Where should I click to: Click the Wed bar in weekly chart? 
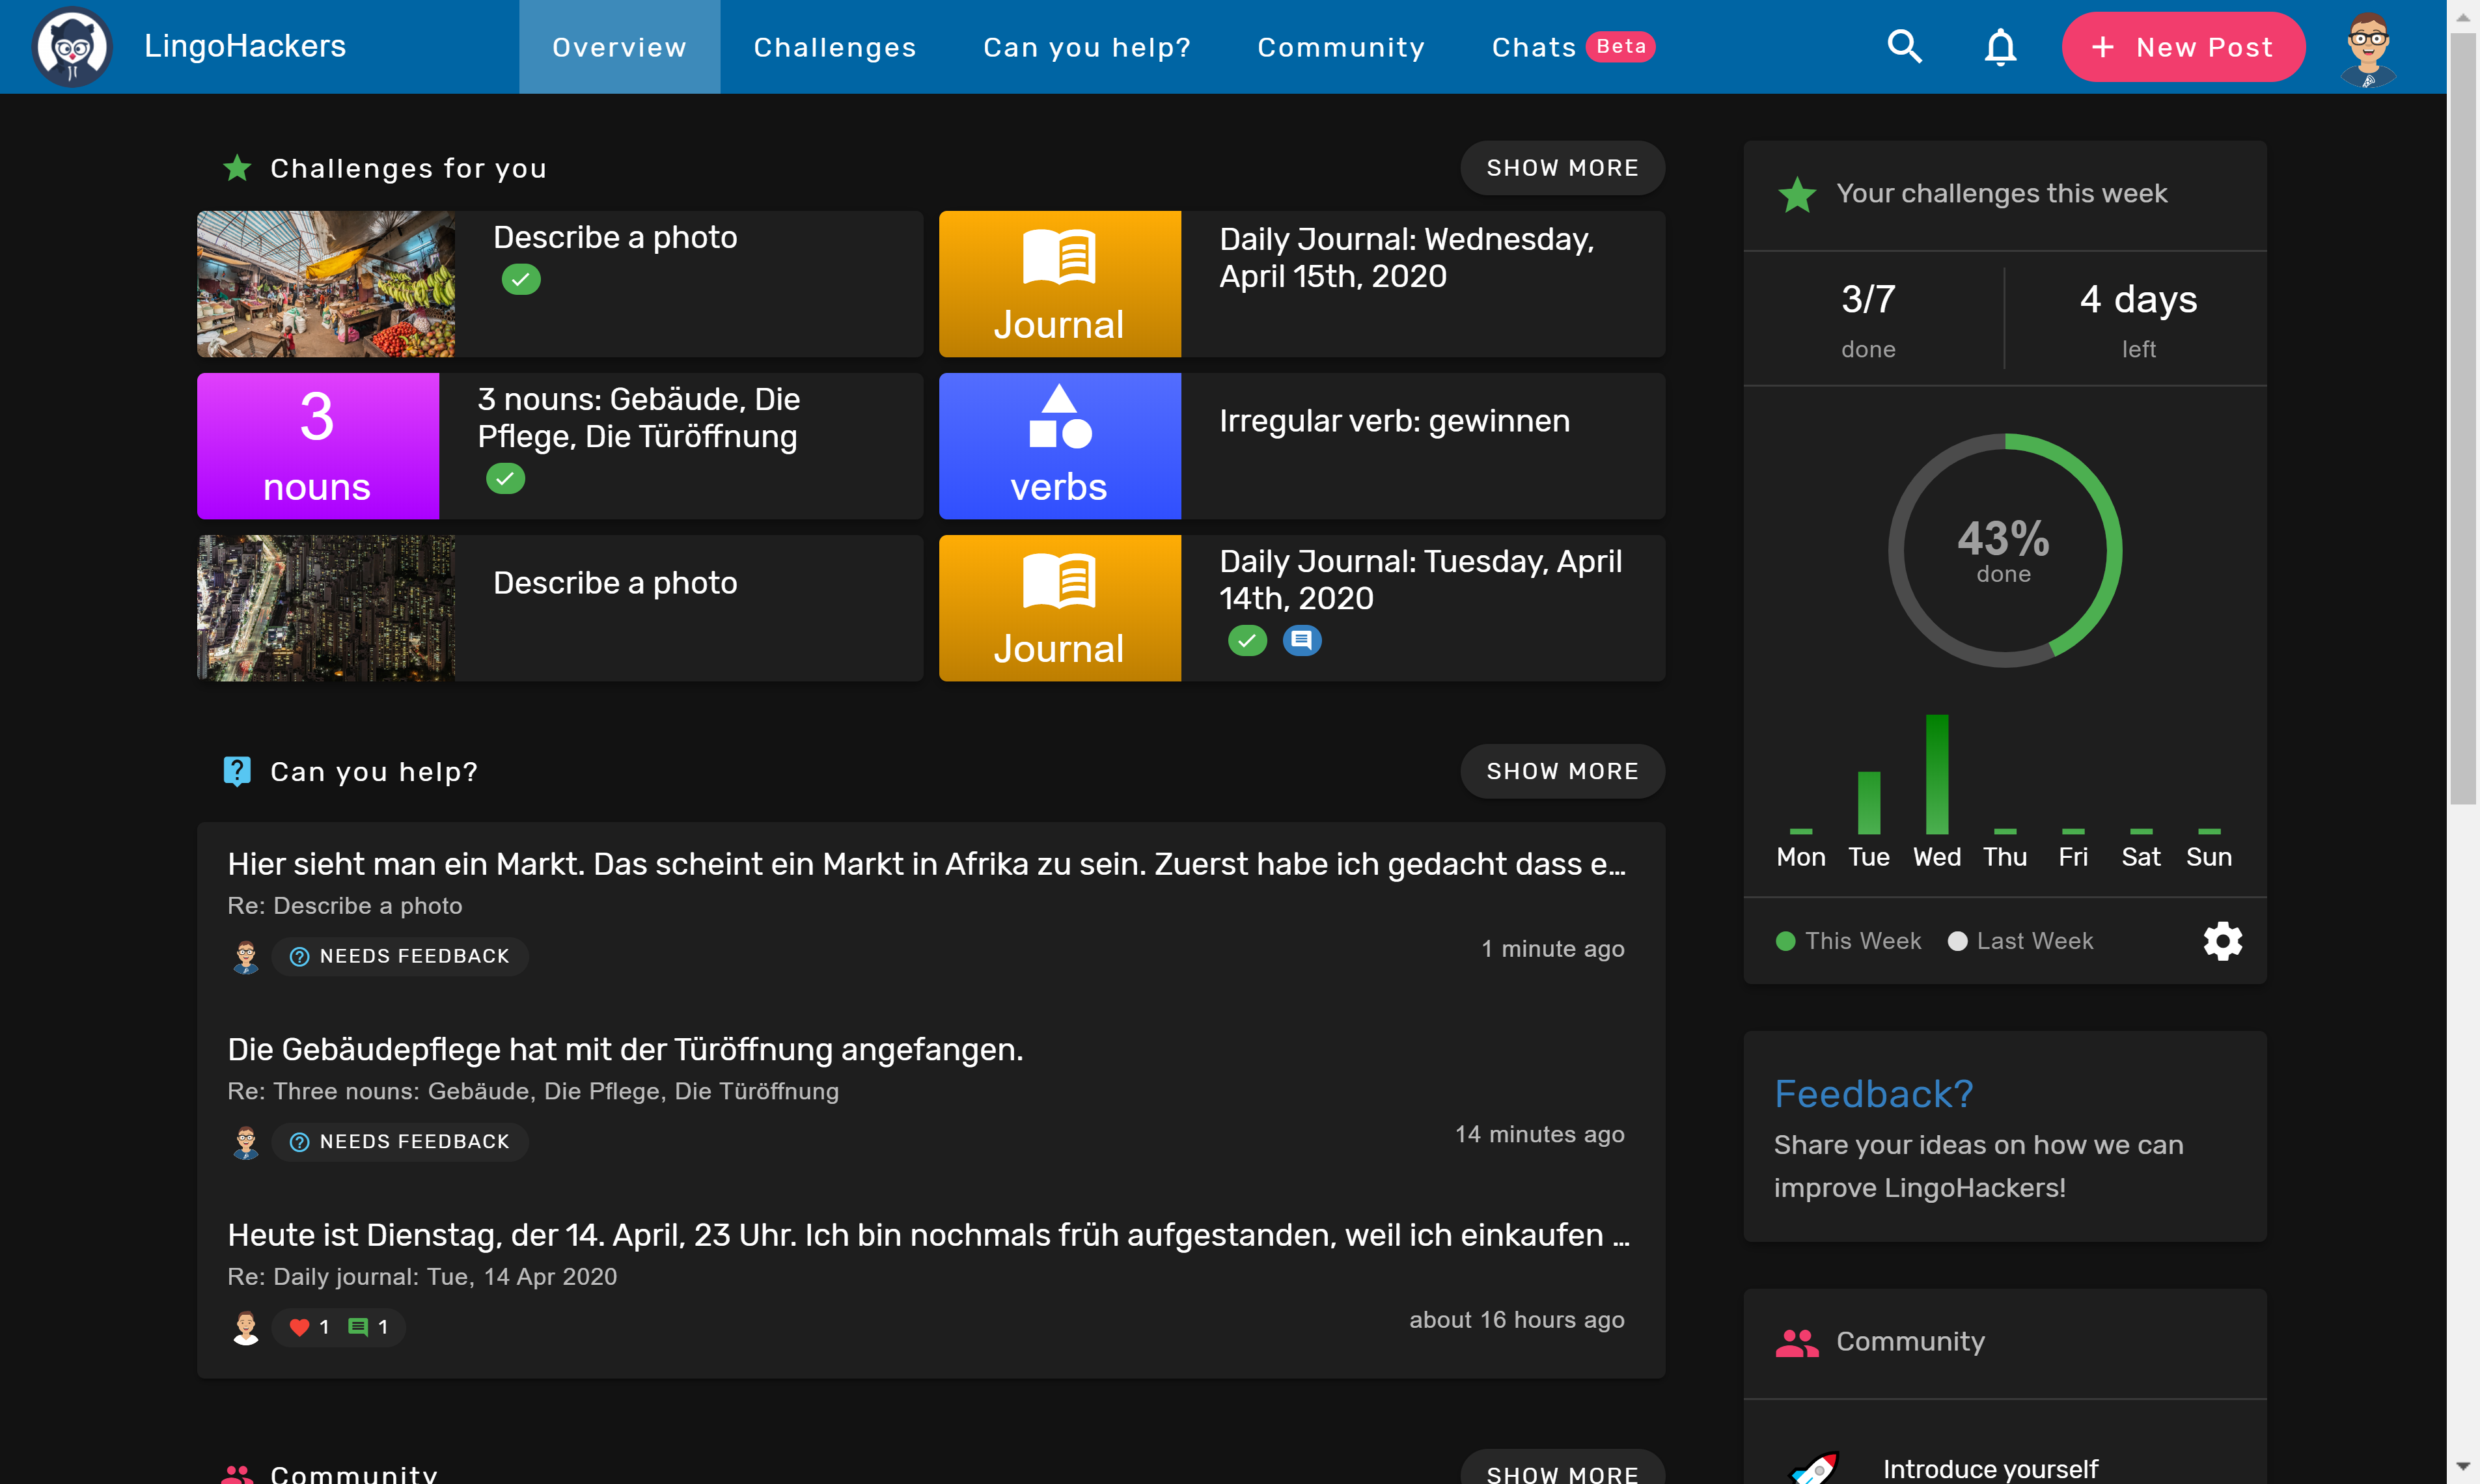click(1936, 774)
